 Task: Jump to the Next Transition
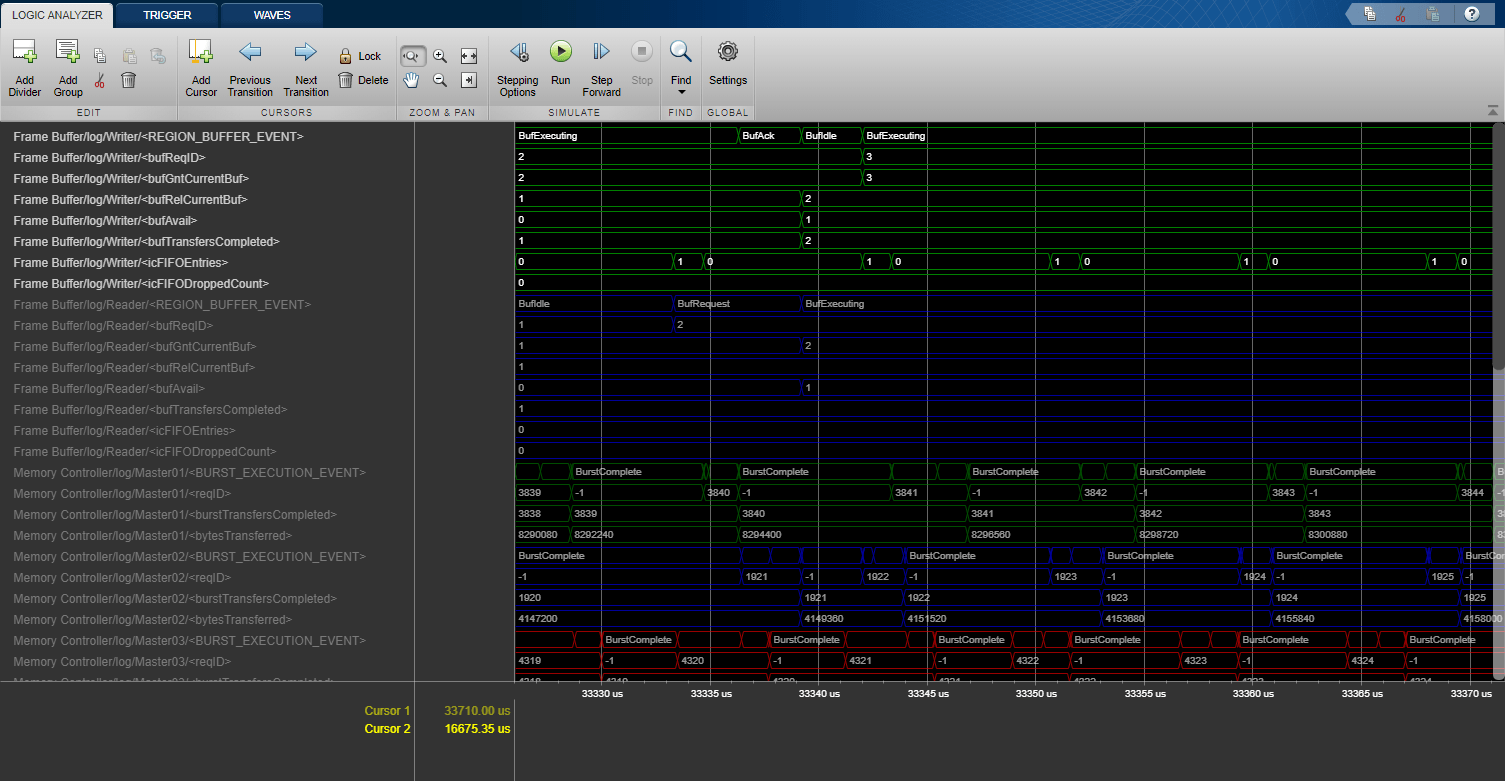[306, 68]
